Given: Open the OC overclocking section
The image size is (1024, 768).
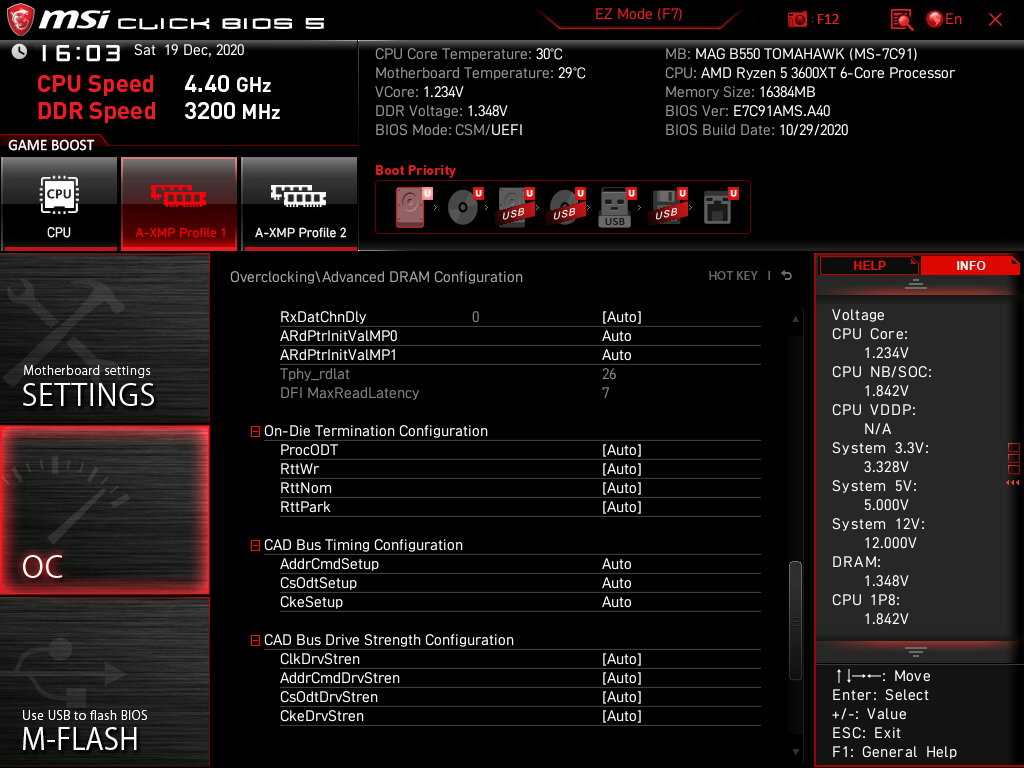Looking at the screenshot, I should click(x=104, y=510).
